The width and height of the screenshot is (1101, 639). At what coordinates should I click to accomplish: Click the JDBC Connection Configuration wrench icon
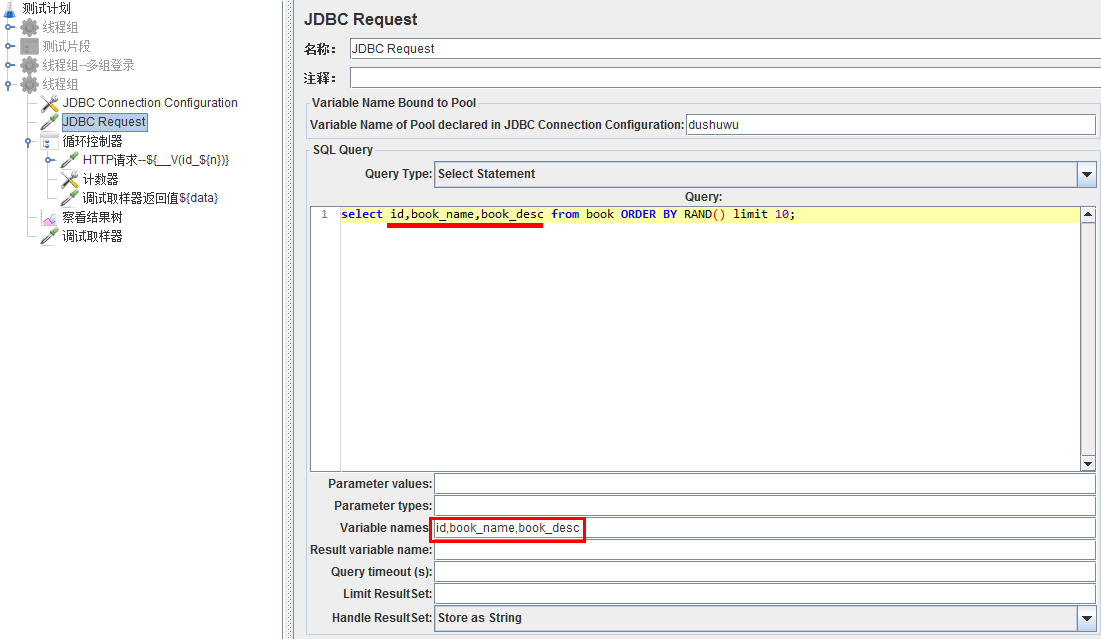click(x=49, y=103)
